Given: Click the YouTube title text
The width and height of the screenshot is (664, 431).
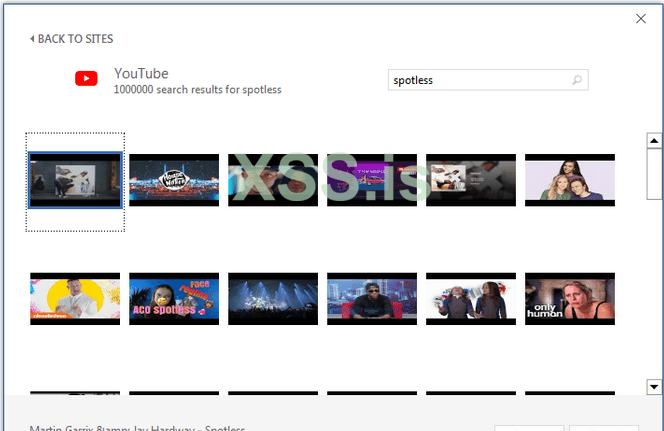Looking at the screenshot, I should pos(141,74).
